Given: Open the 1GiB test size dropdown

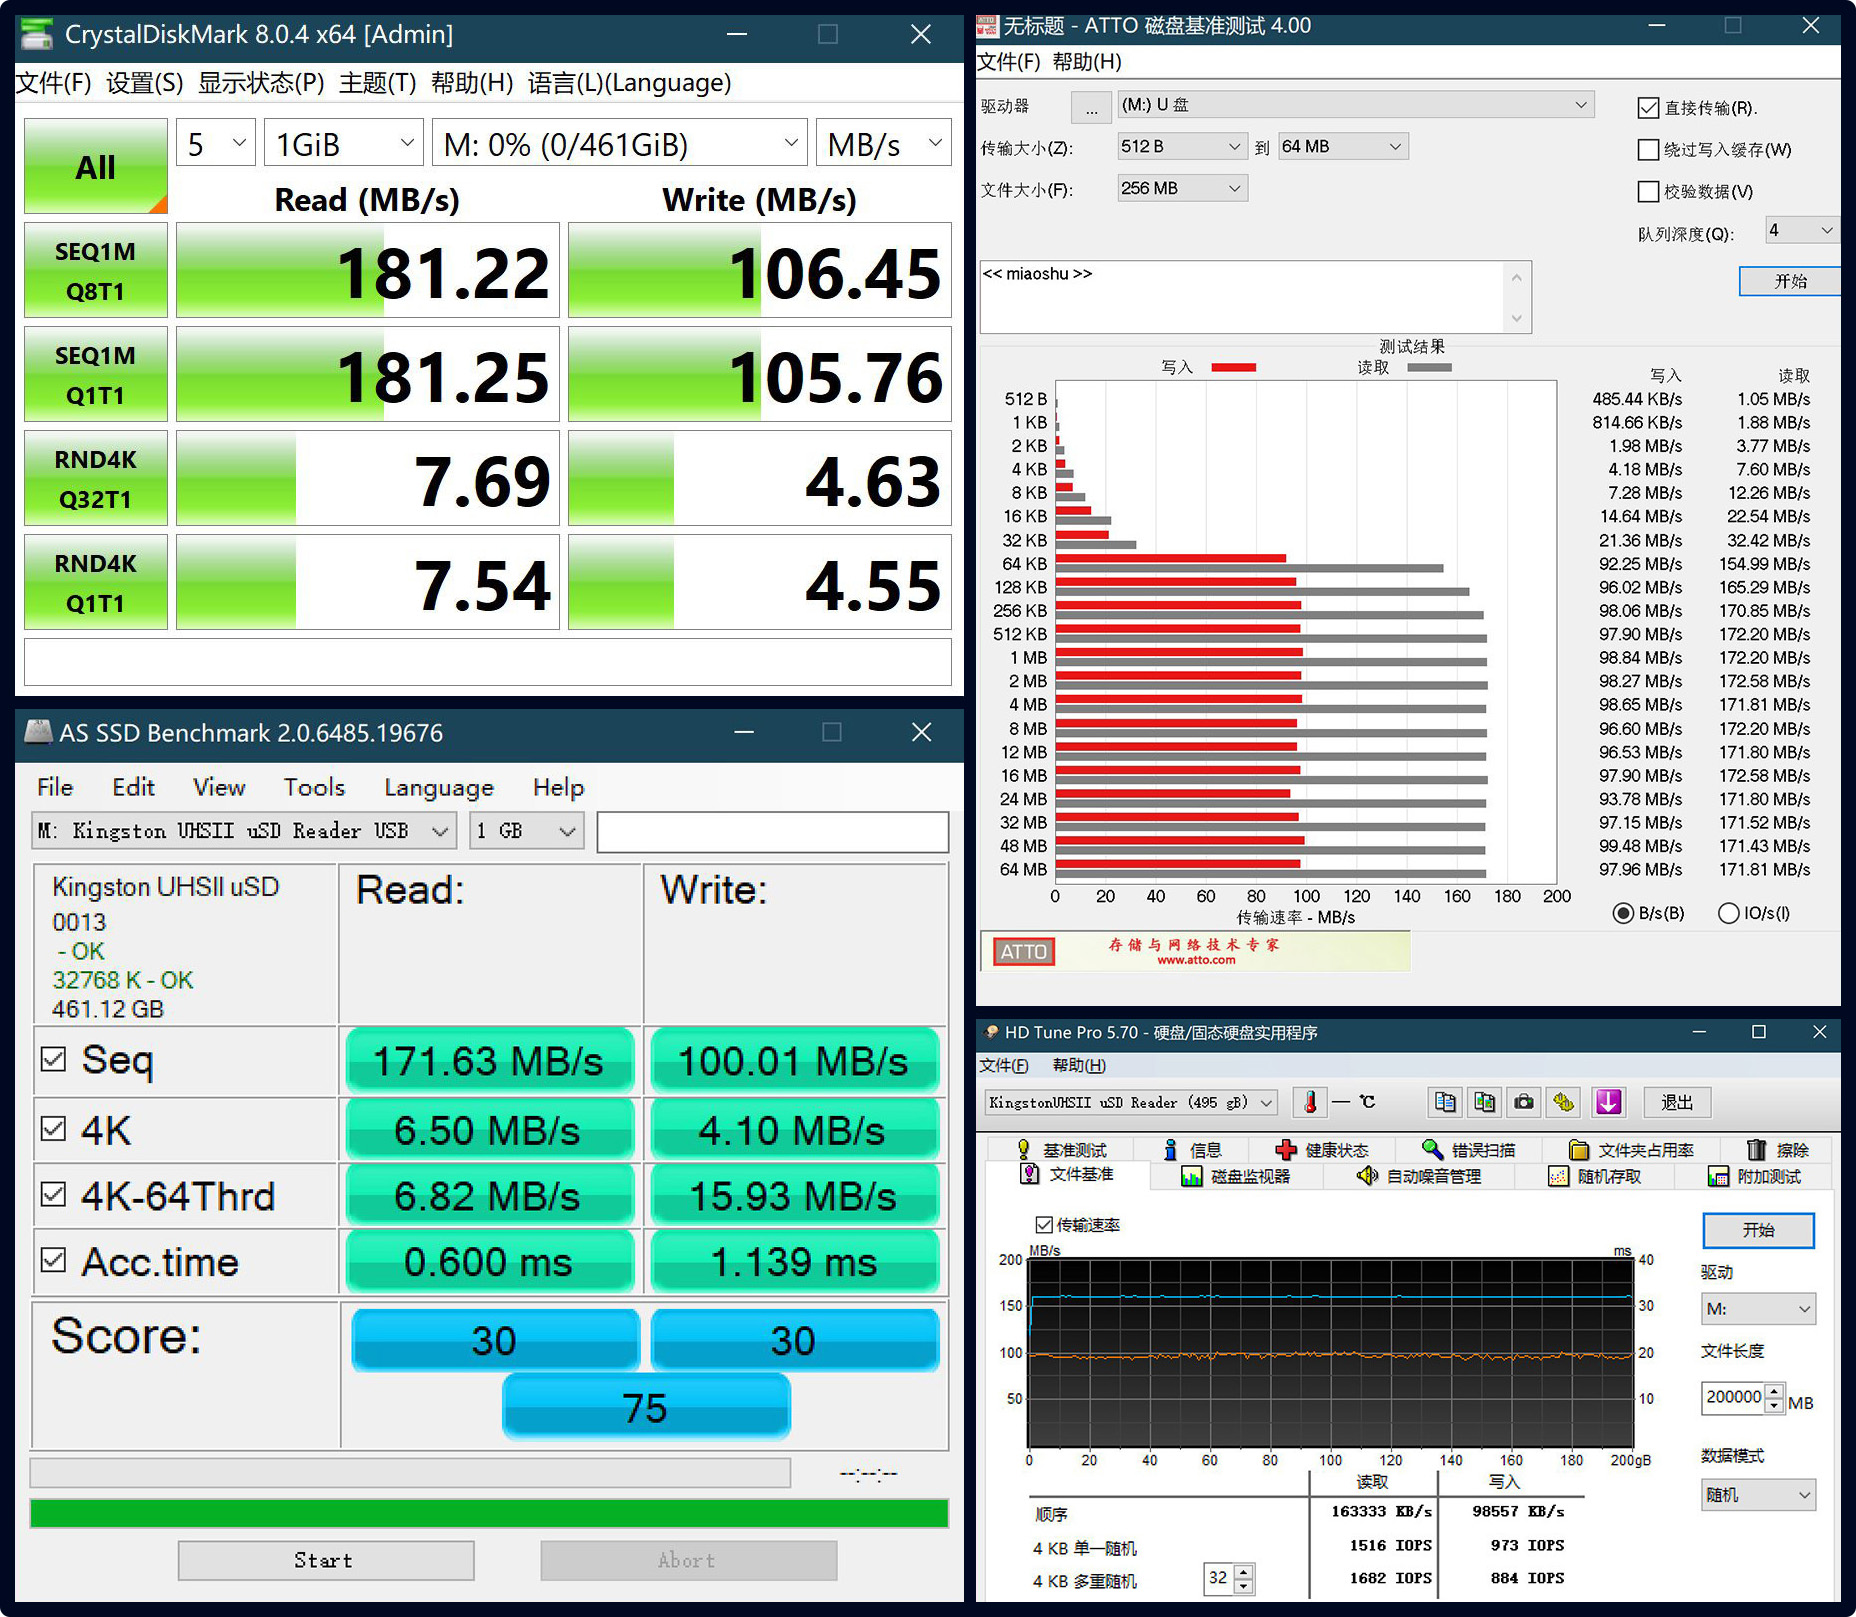Looking at the screenshot, I should coord(344,145).
